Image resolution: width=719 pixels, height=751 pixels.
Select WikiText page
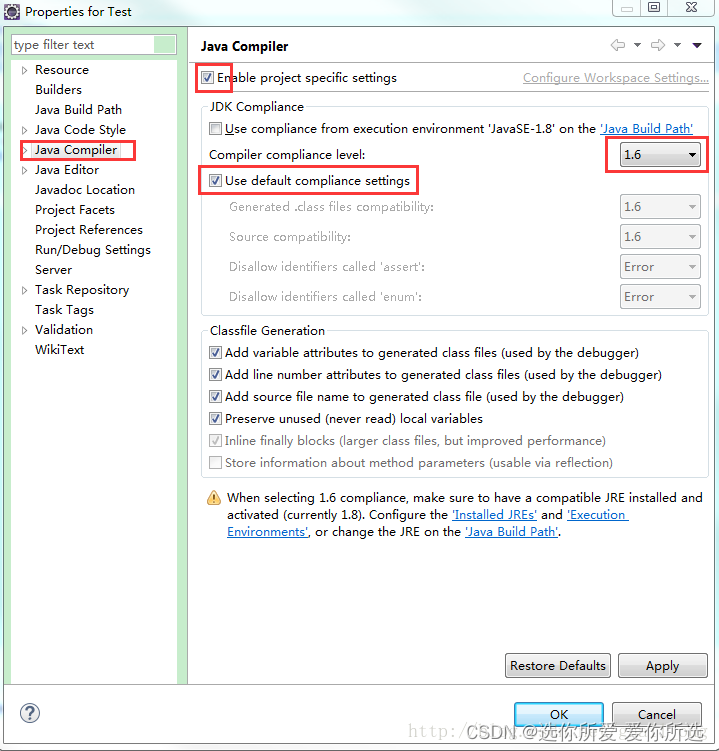(x=59, y=350)
